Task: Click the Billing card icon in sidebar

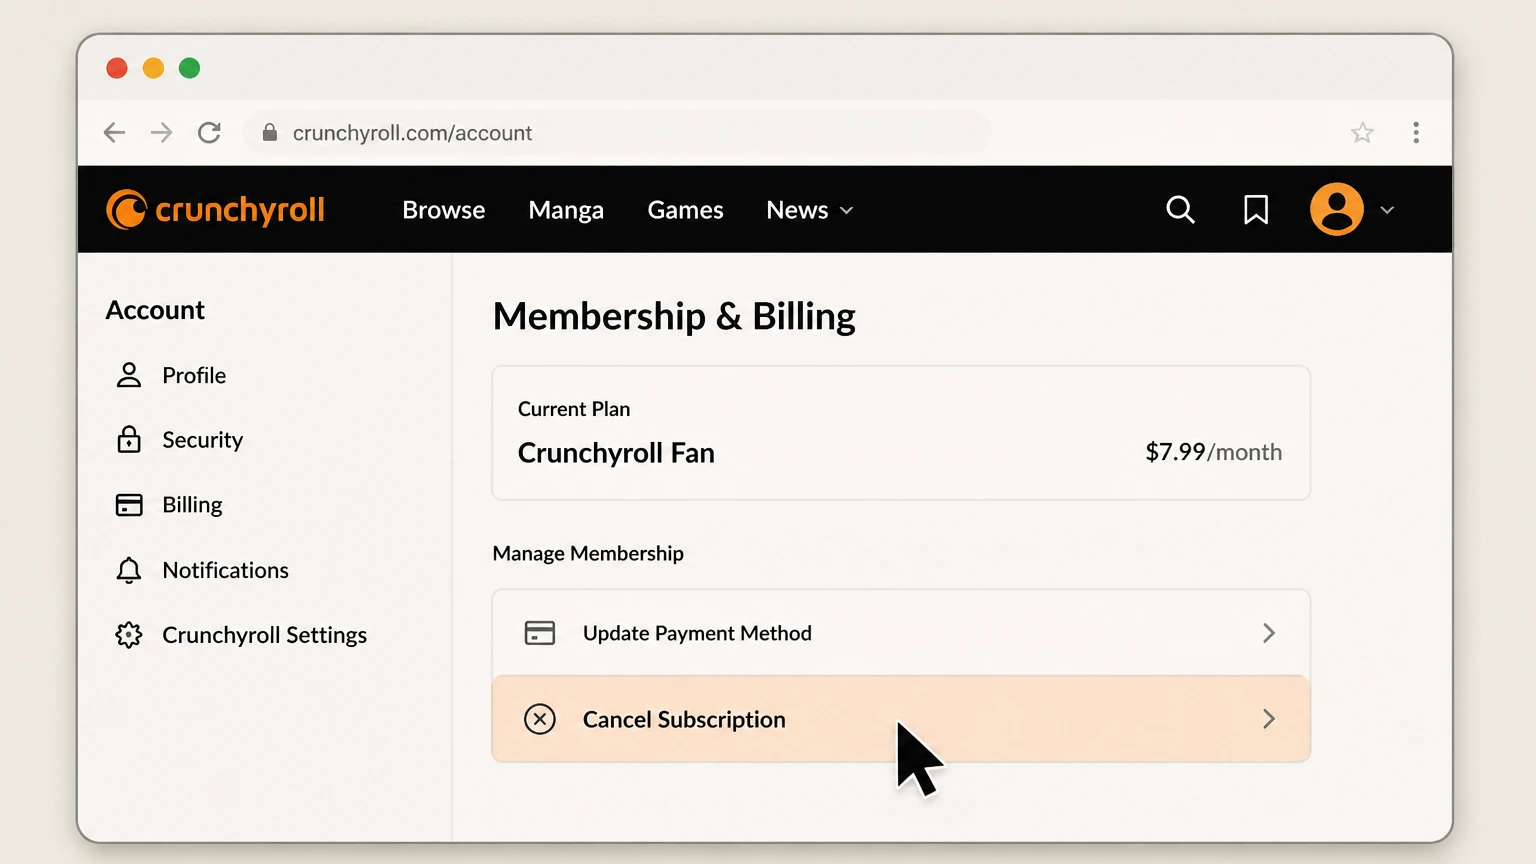Action: pos(129,505)
